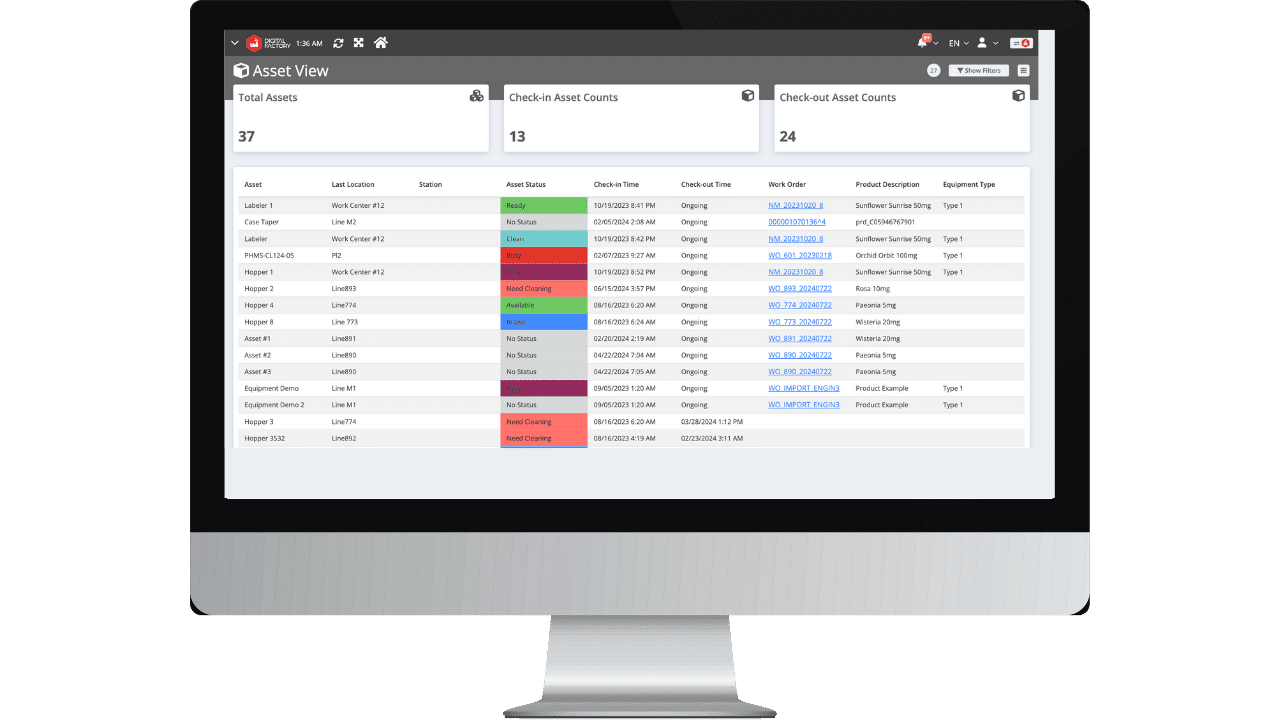Click the cube icon beside the Asset View title

[241, 71]
